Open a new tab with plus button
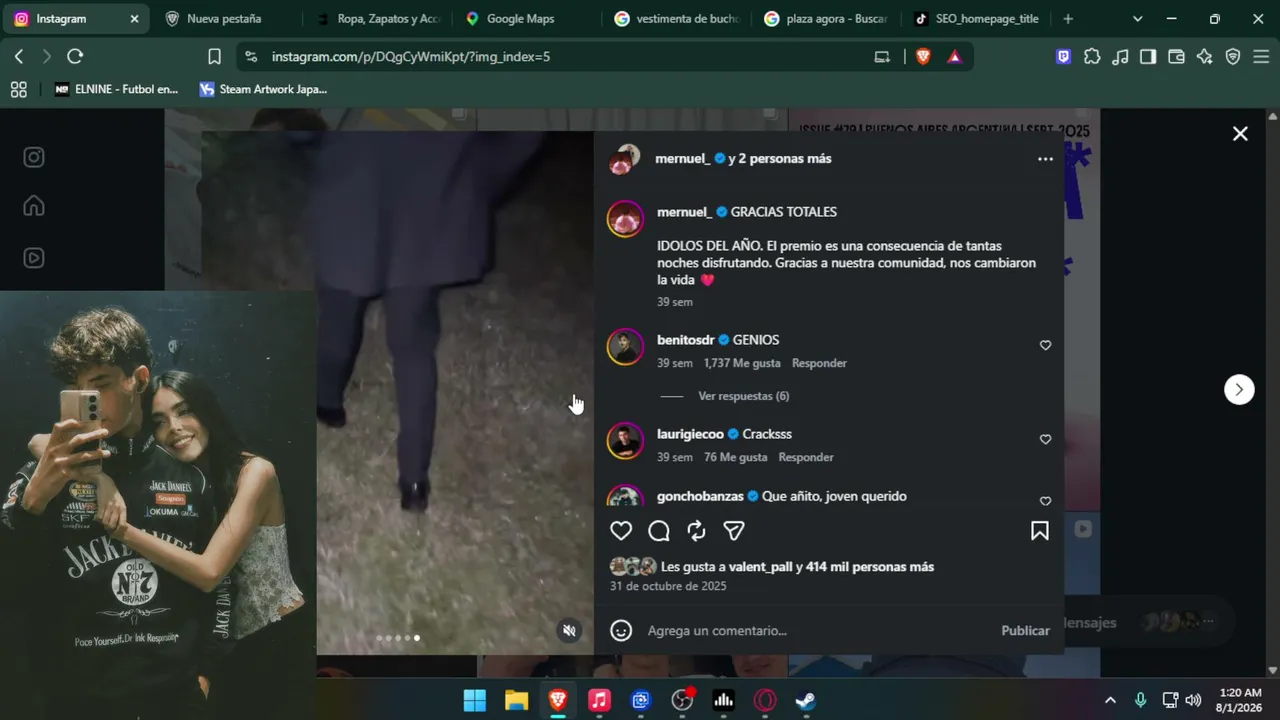The width and height of the screenshot is (1280, 720). [1068, 19]
